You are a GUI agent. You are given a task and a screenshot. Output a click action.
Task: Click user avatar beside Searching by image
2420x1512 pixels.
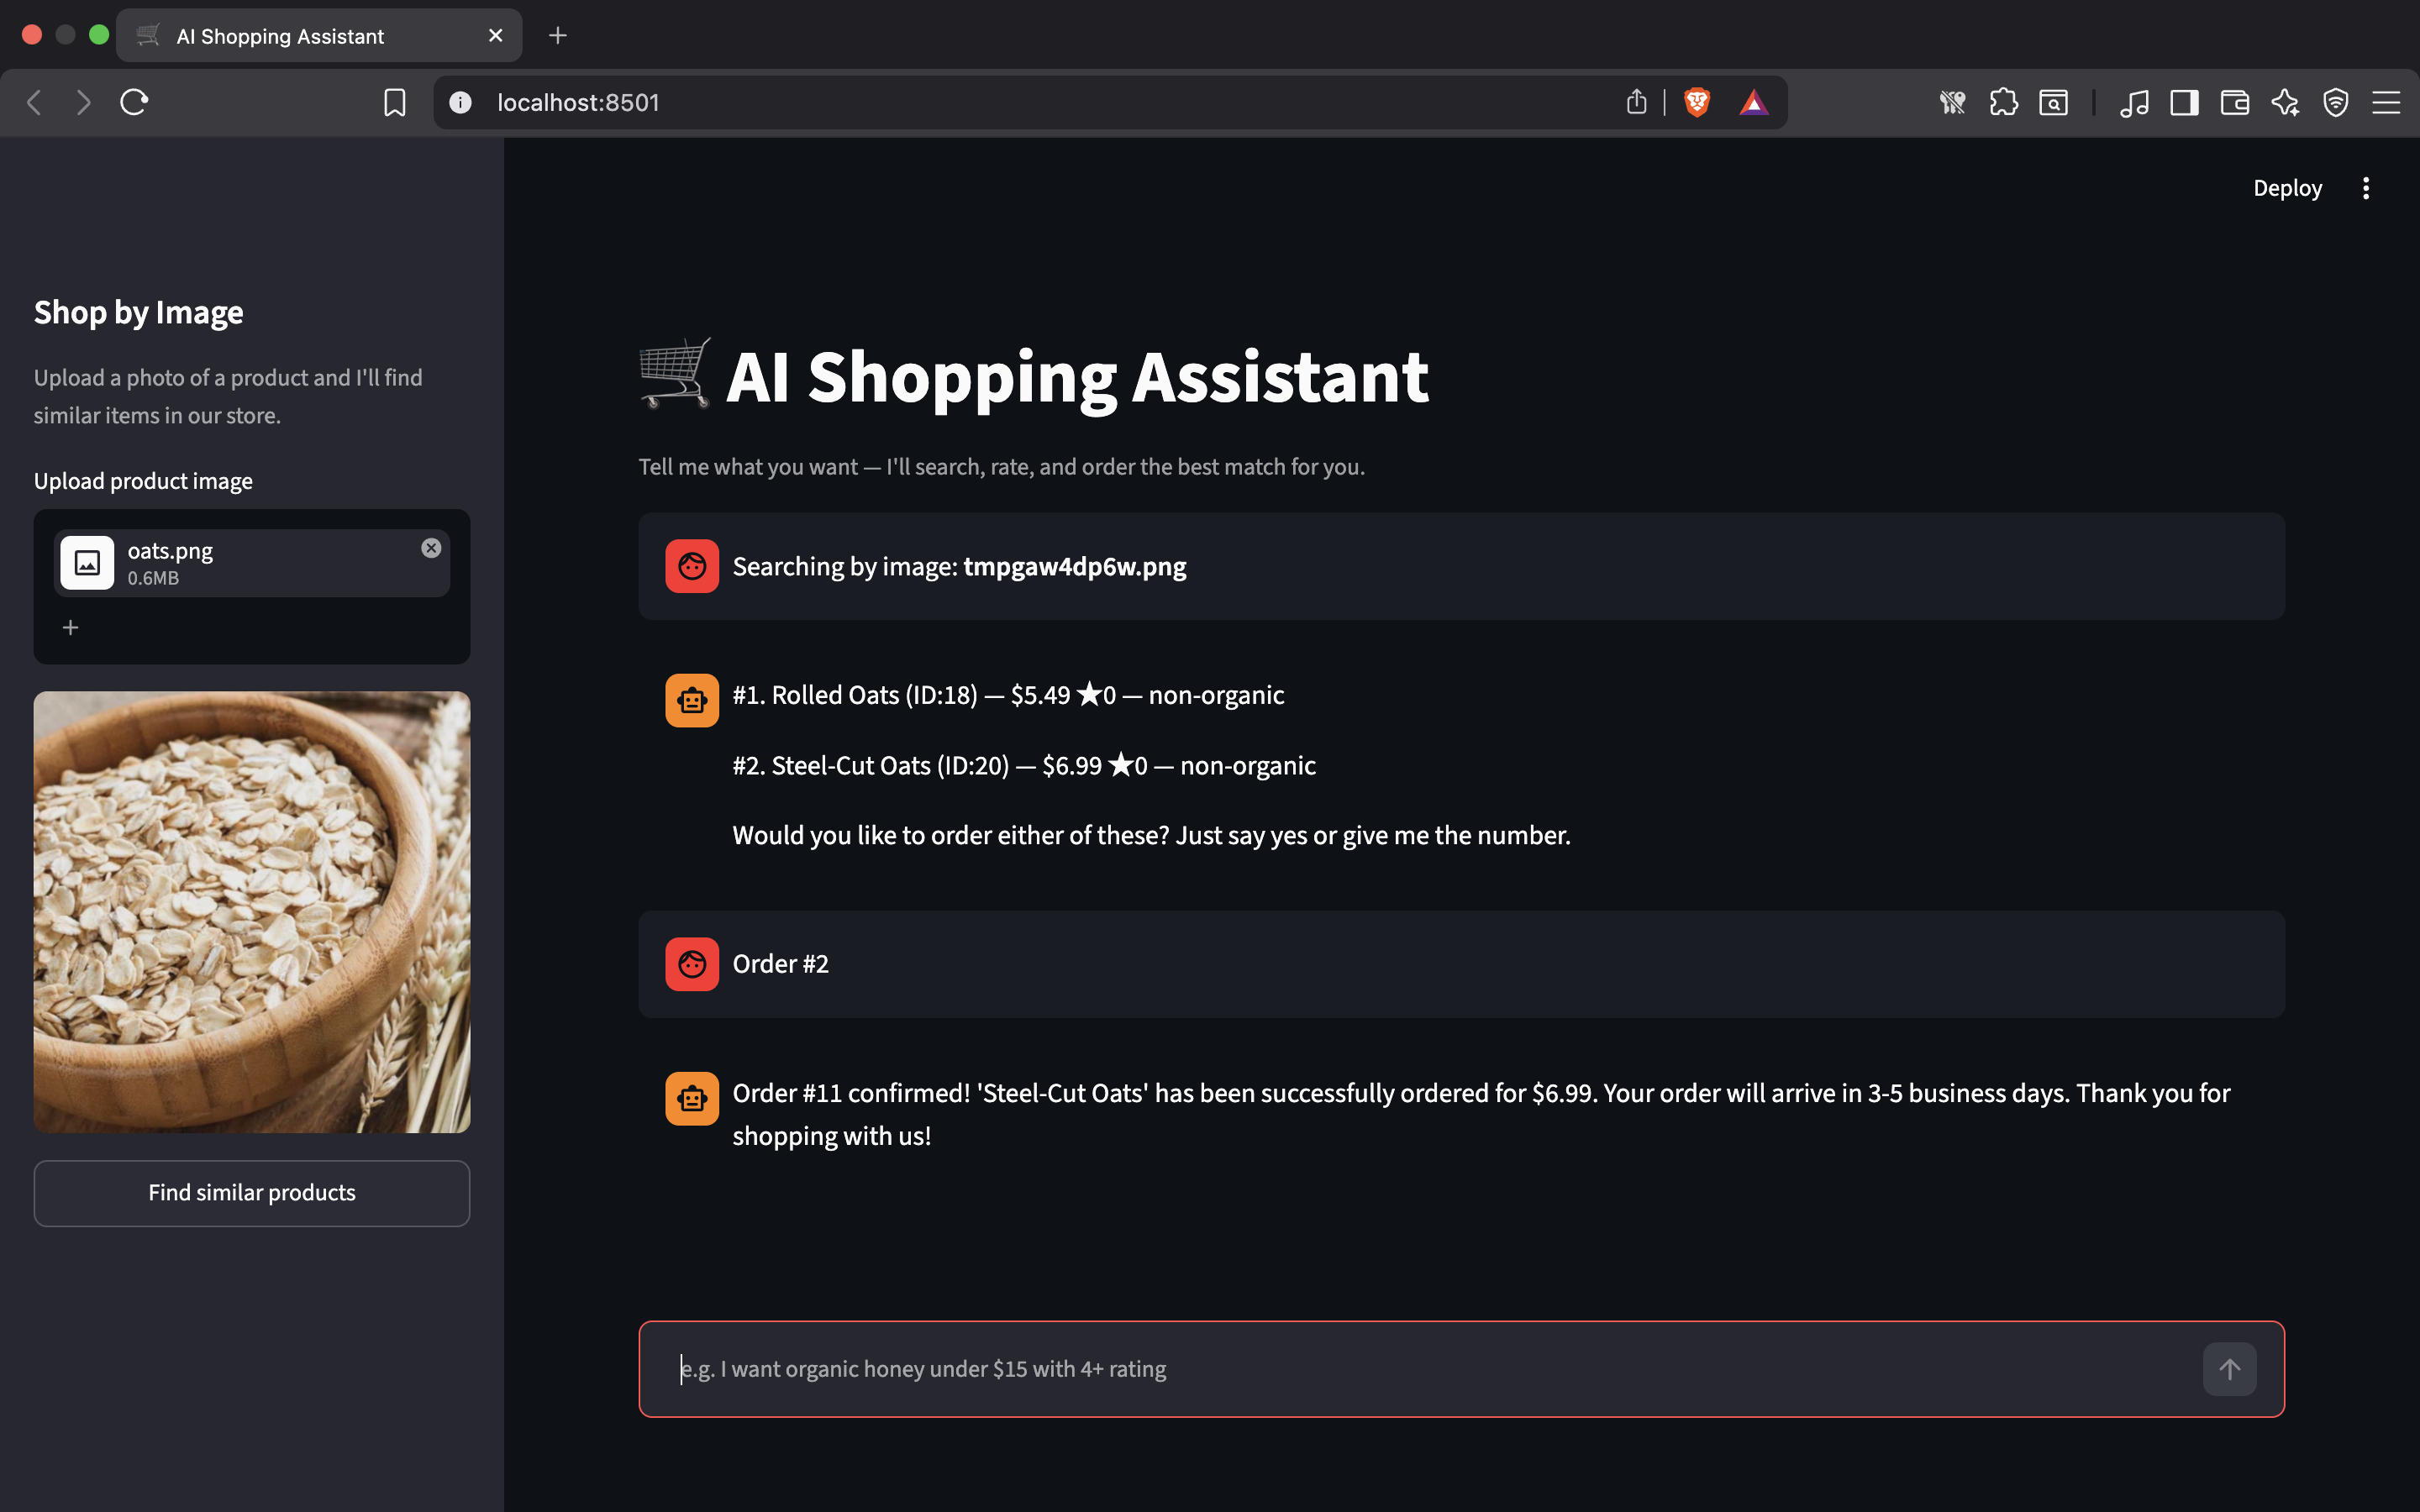click(692, 566)
